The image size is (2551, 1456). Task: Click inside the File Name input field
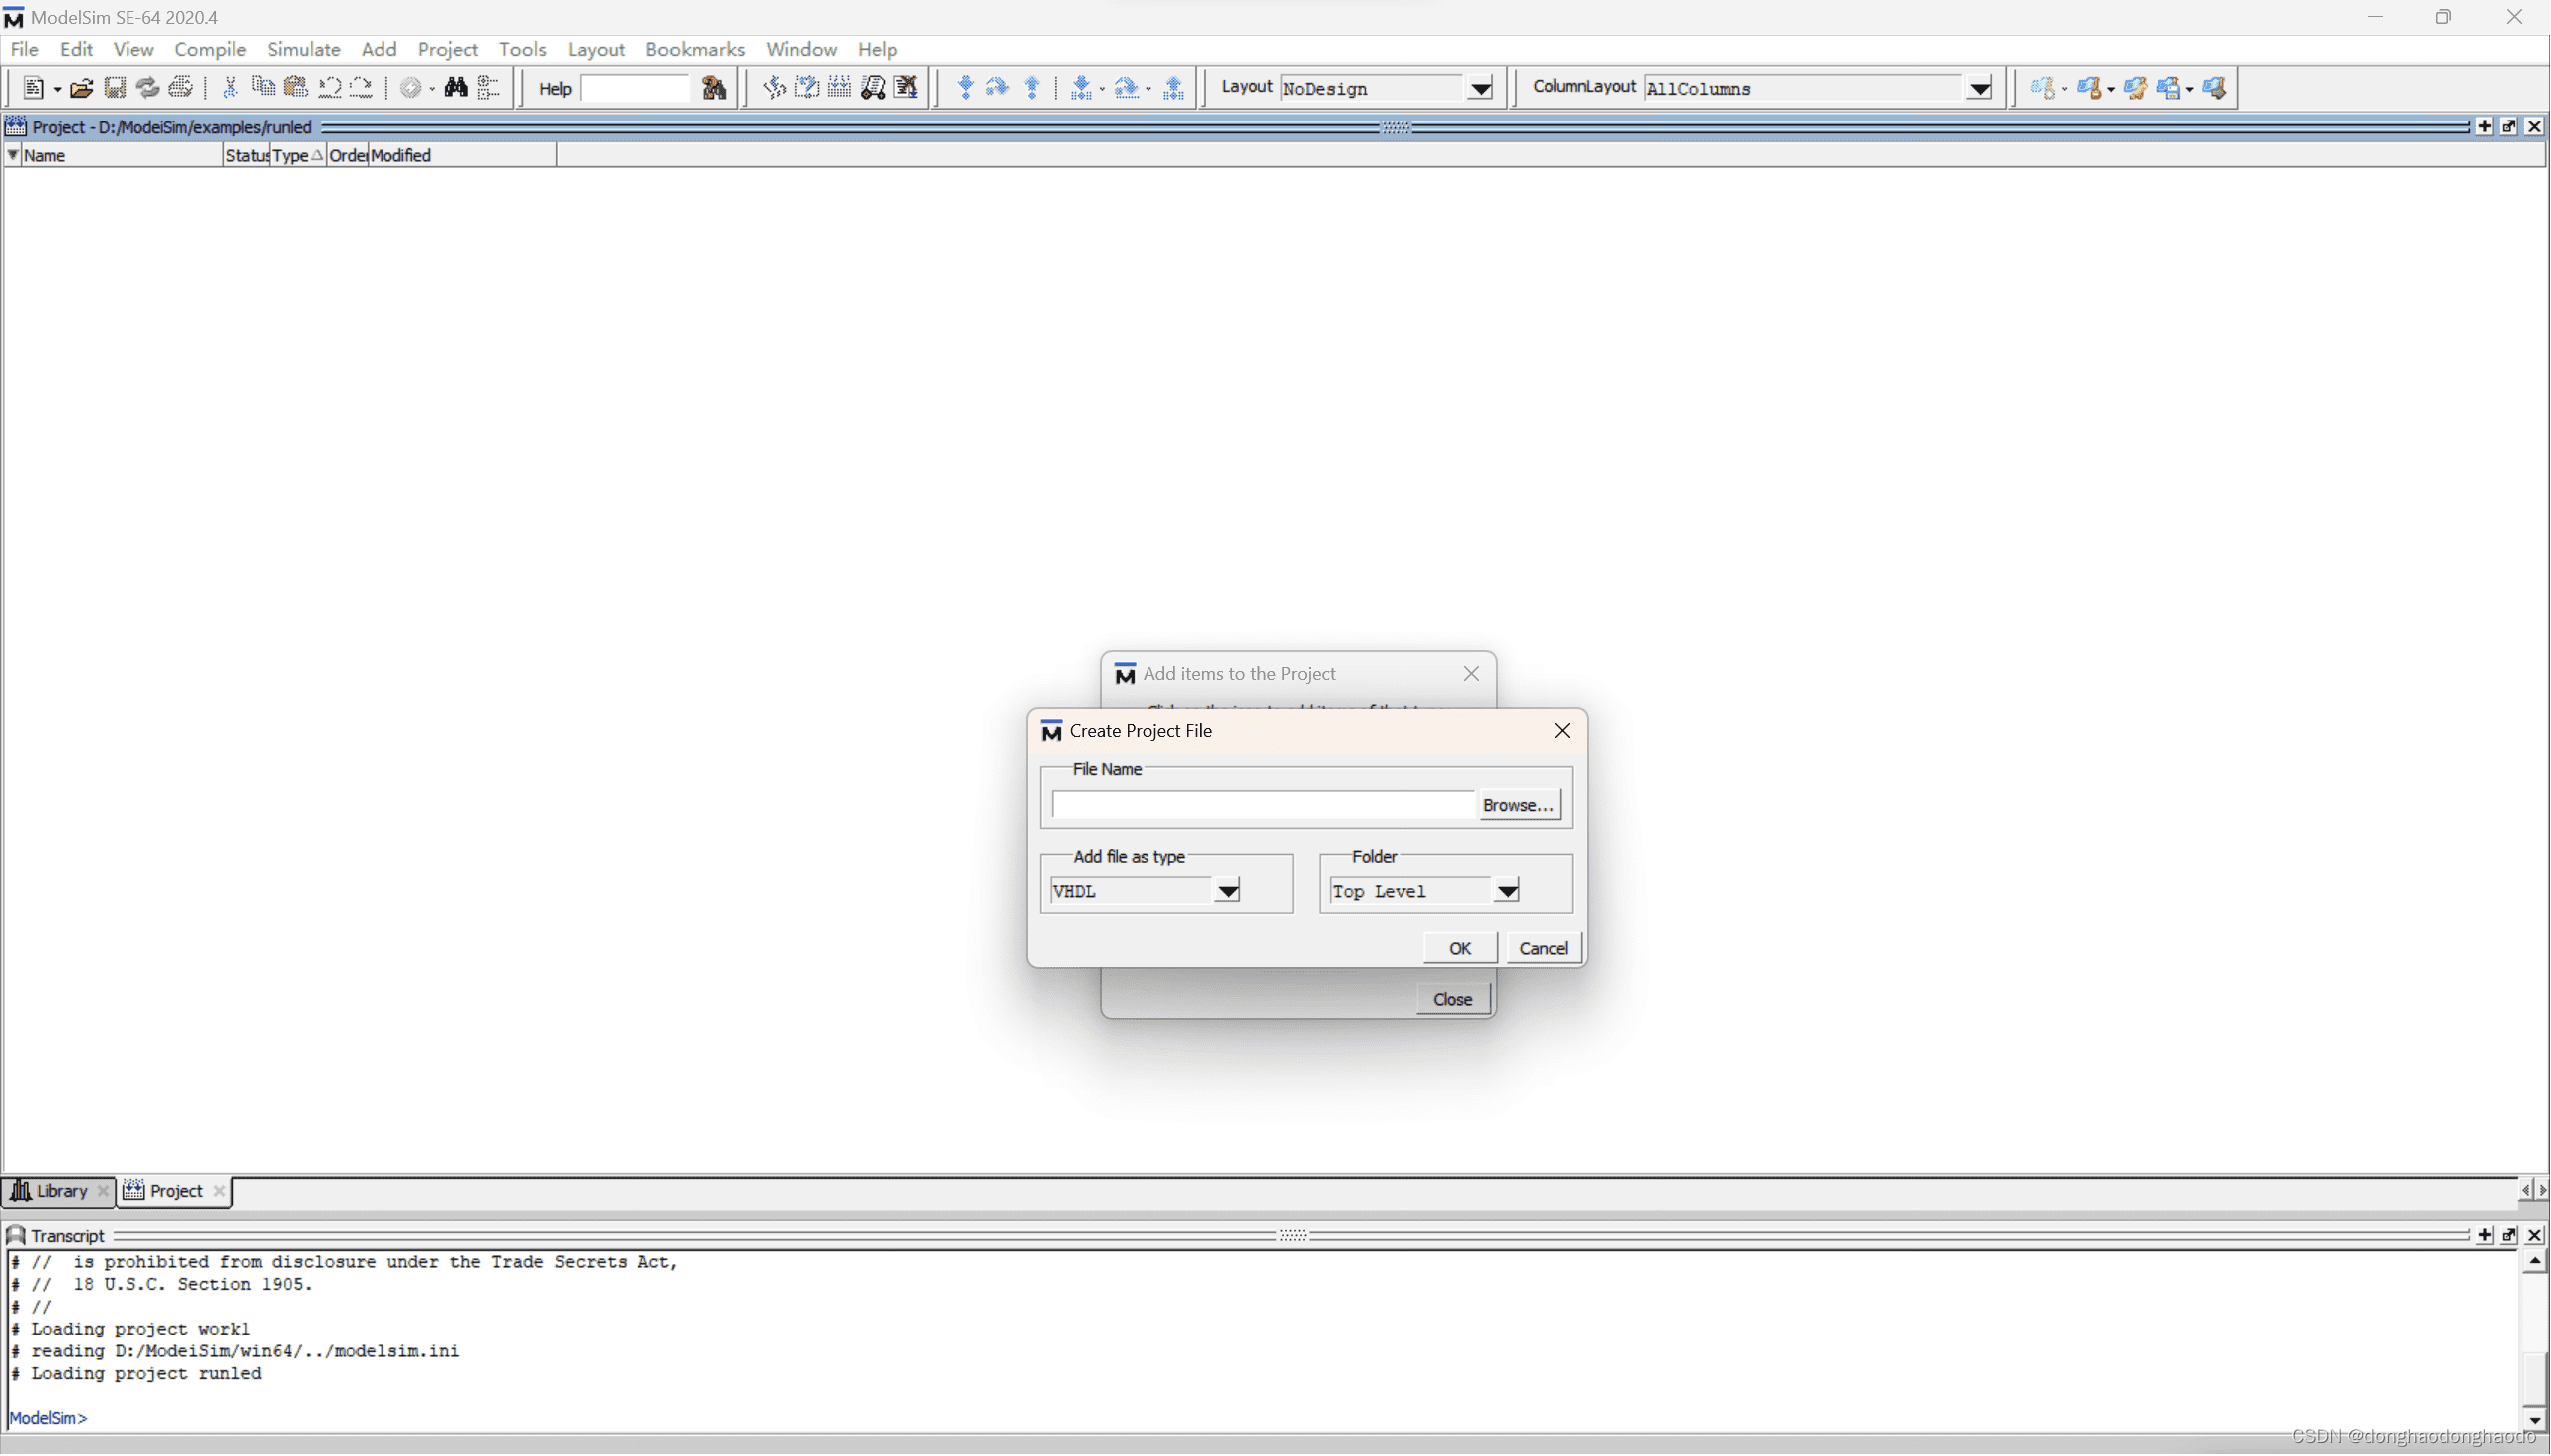coord(1260,804)
